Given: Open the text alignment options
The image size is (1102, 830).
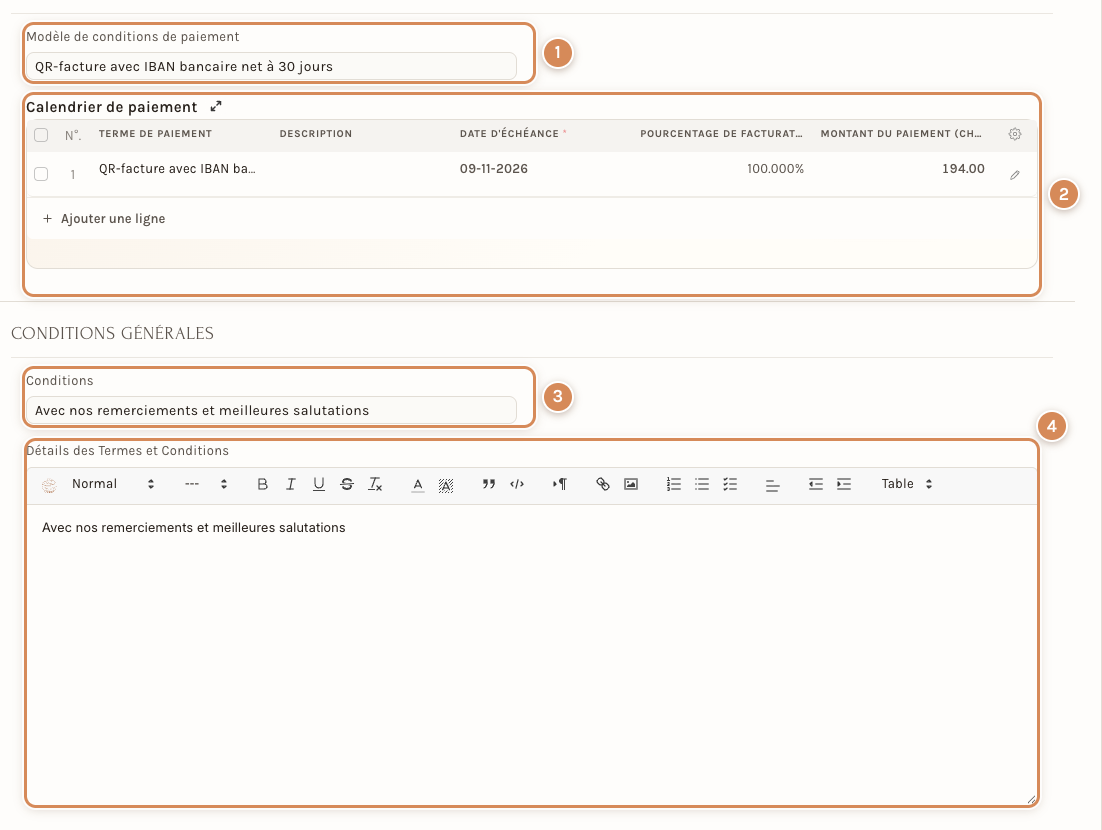Looking at the screenshot, I should coord(772,484).
